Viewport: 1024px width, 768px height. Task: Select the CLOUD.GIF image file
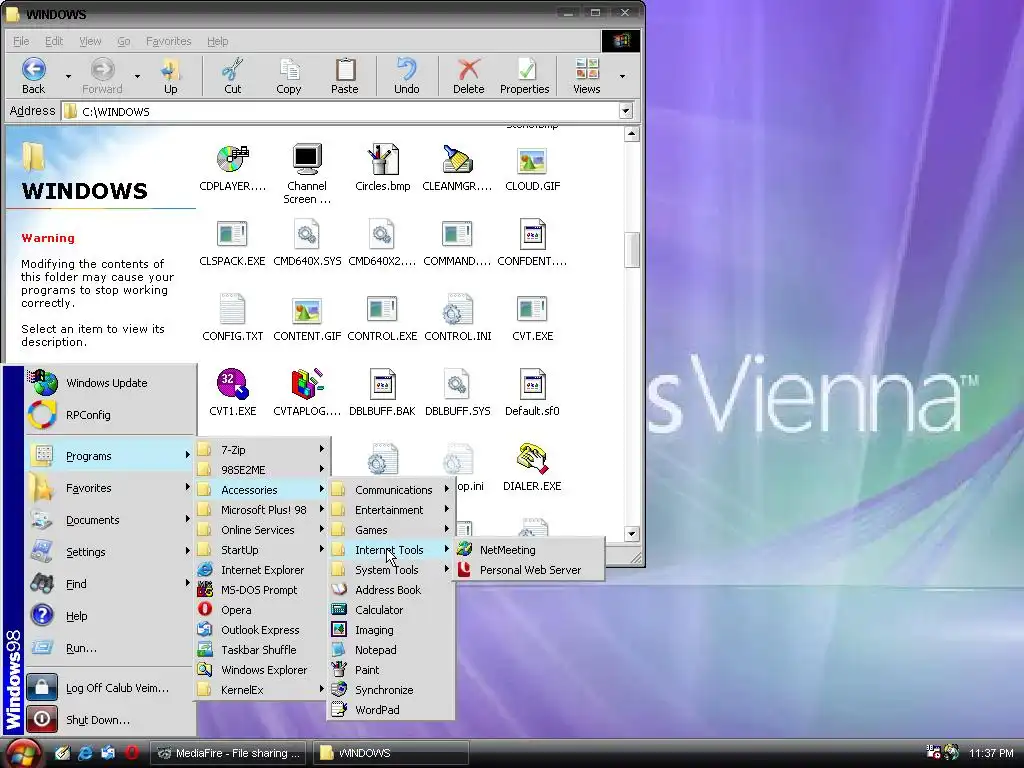click(532, 168)
